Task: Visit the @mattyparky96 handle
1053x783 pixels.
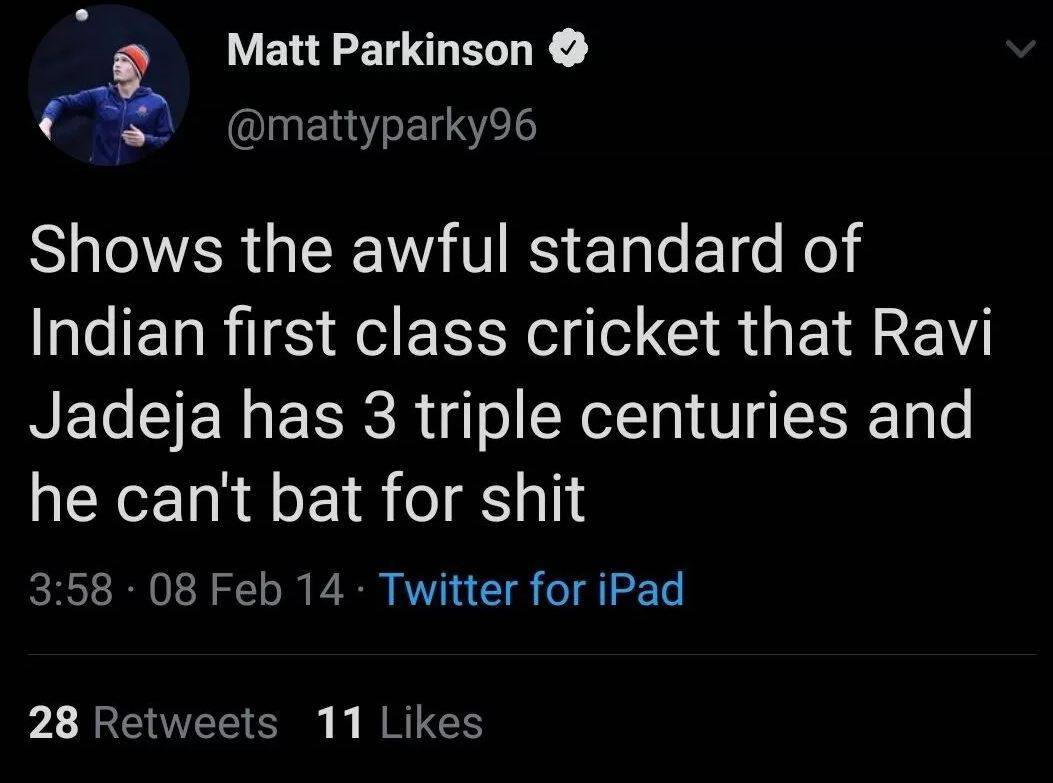Action: coord(383,126)
